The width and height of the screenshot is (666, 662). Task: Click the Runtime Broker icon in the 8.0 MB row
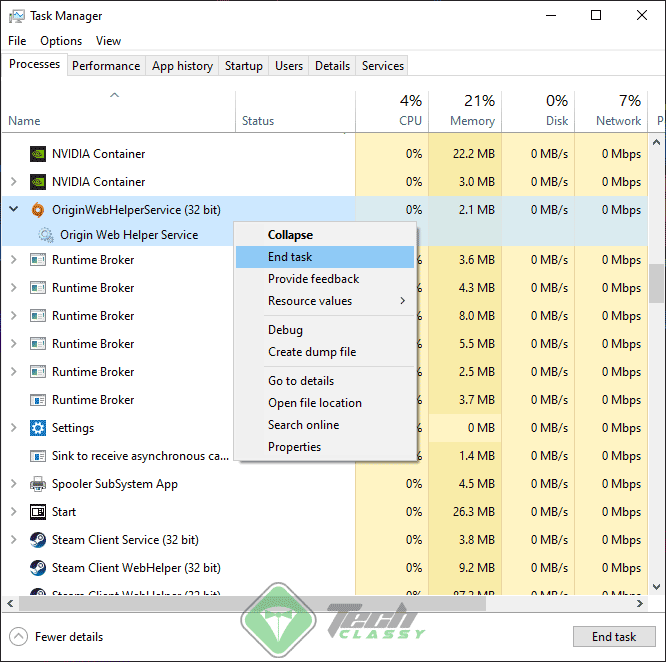click(x=38, y=316)
